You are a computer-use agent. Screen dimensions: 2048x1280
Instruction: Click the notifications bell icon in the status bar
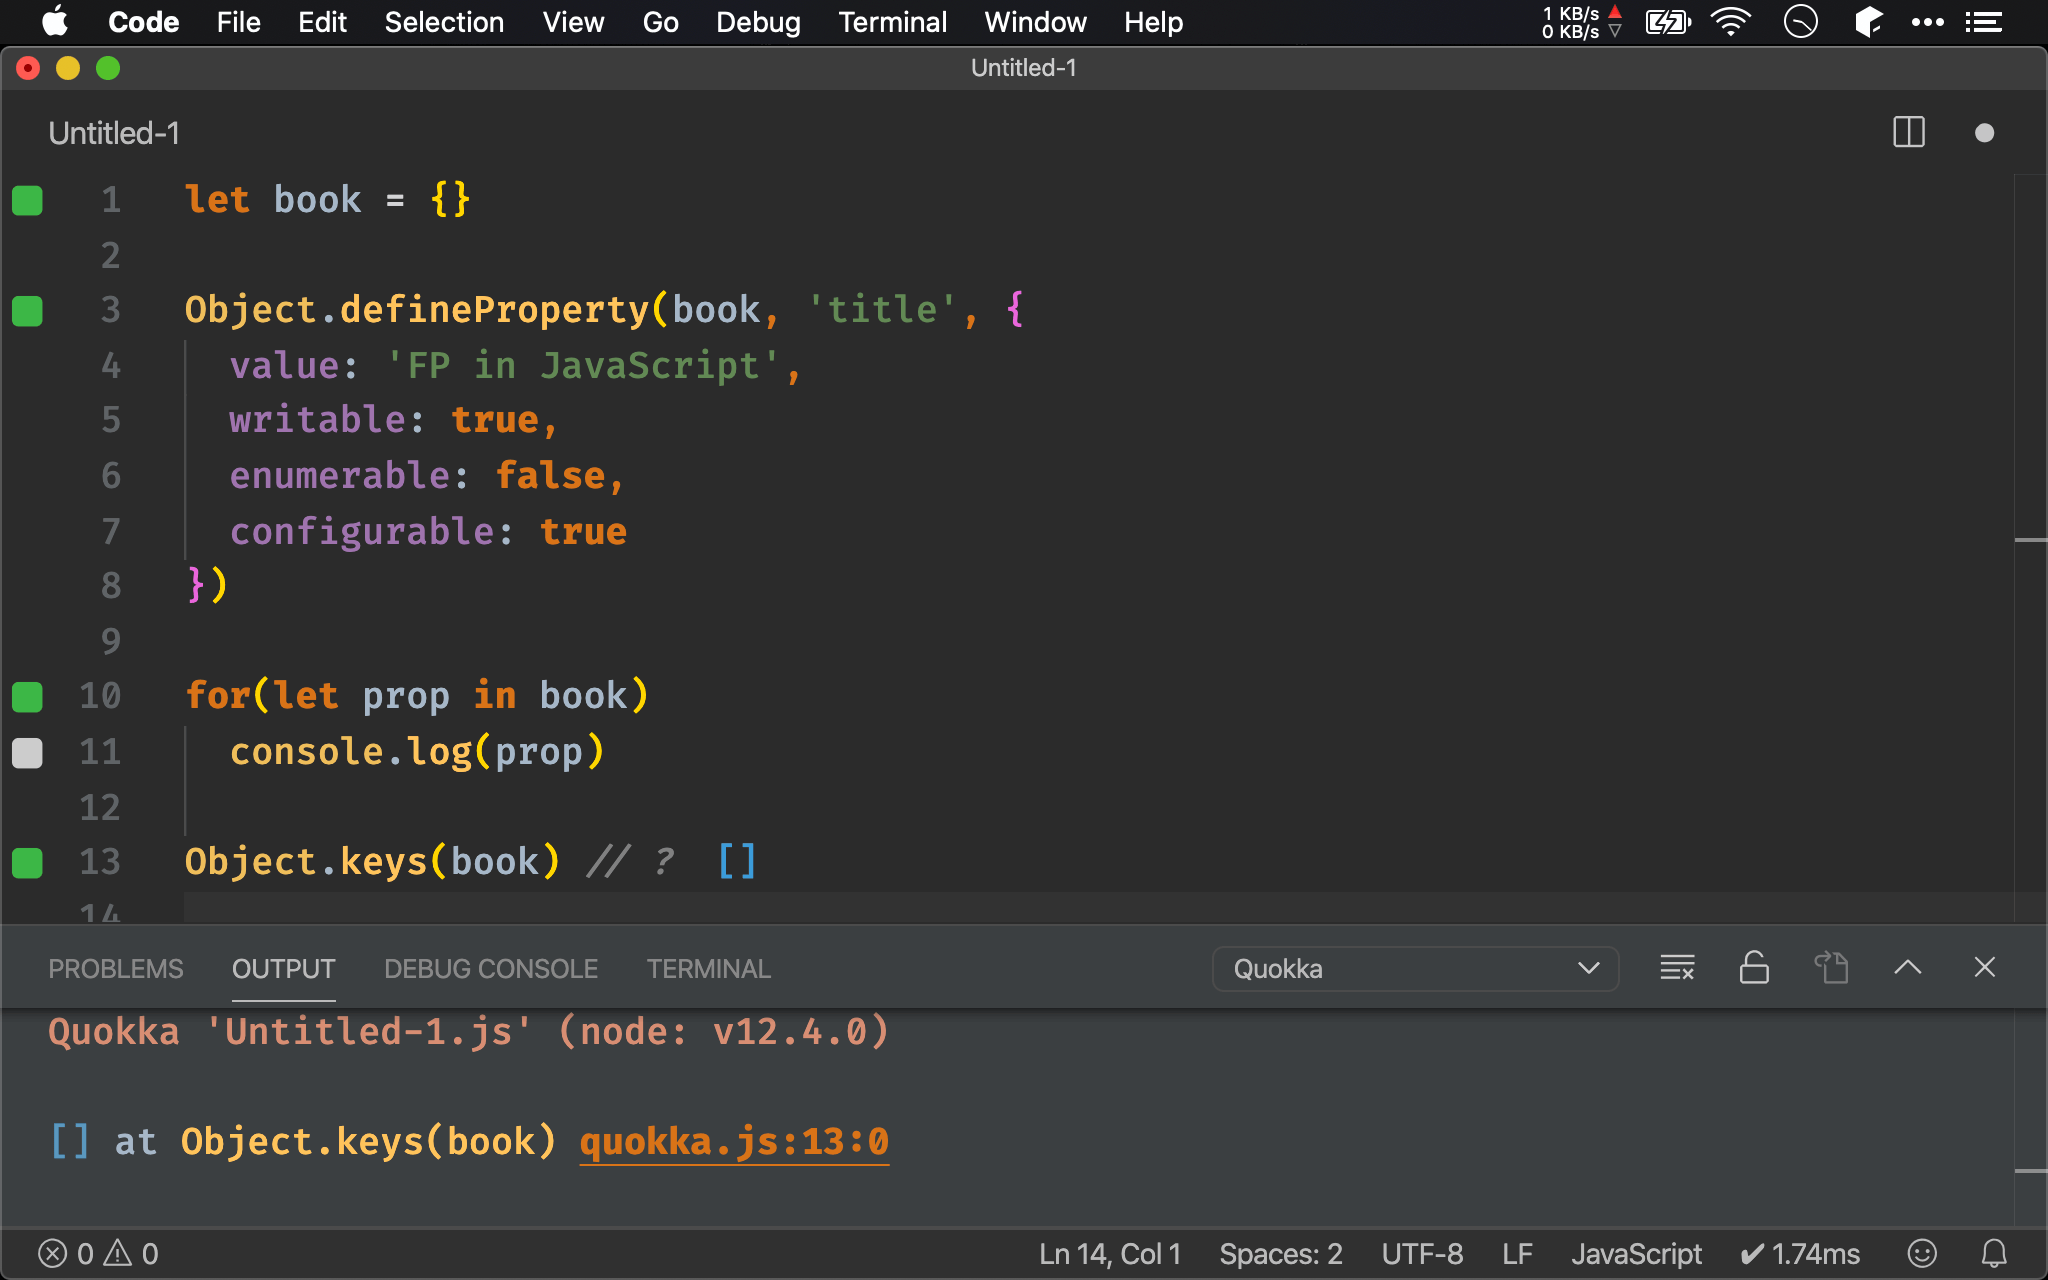click(x=1994, y=1253)
